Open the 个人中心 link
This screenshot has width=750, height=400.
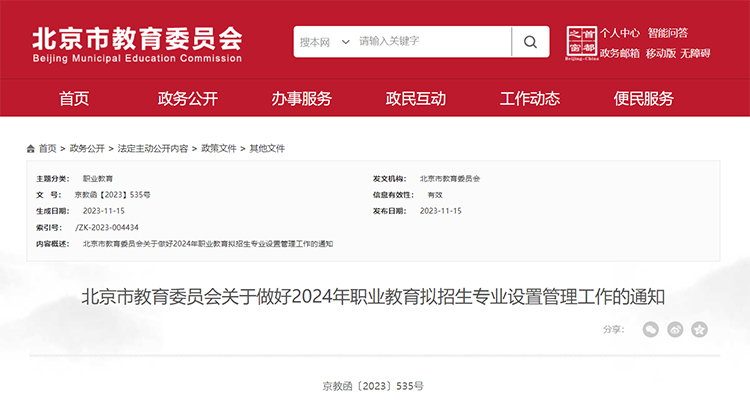tap(620, 33)
